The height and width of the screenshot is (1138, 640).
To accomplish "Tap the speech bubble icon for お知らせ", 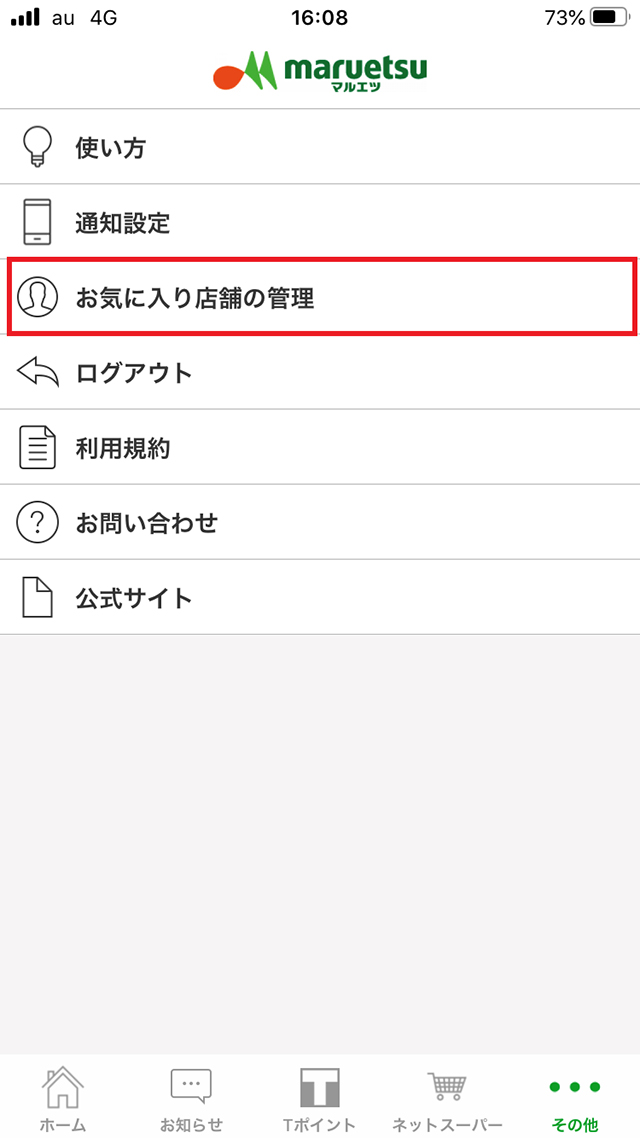I will click(190, 1084).
